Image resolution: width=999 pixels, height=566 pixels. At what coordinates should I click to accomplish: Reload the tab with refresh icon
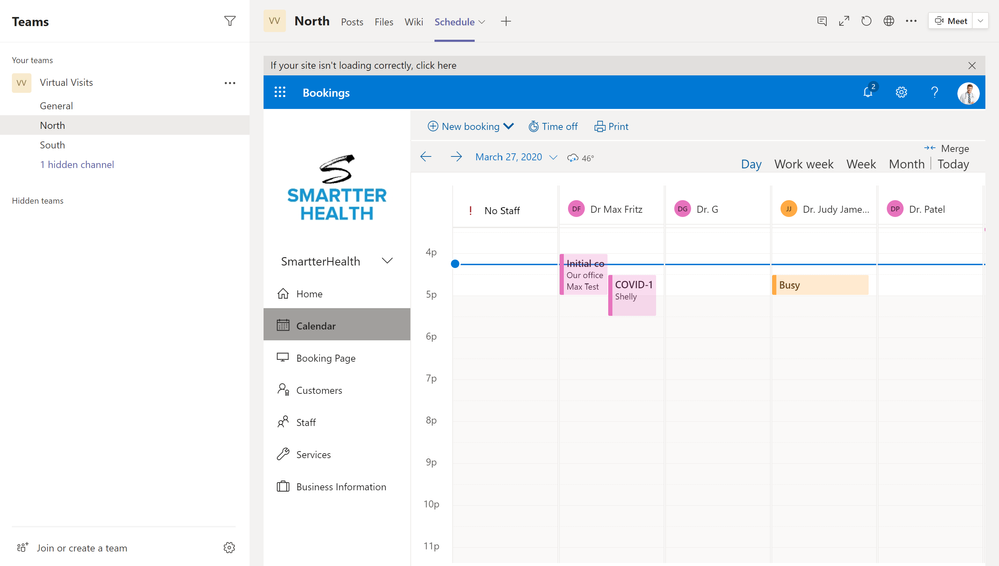tap(866, 21)
